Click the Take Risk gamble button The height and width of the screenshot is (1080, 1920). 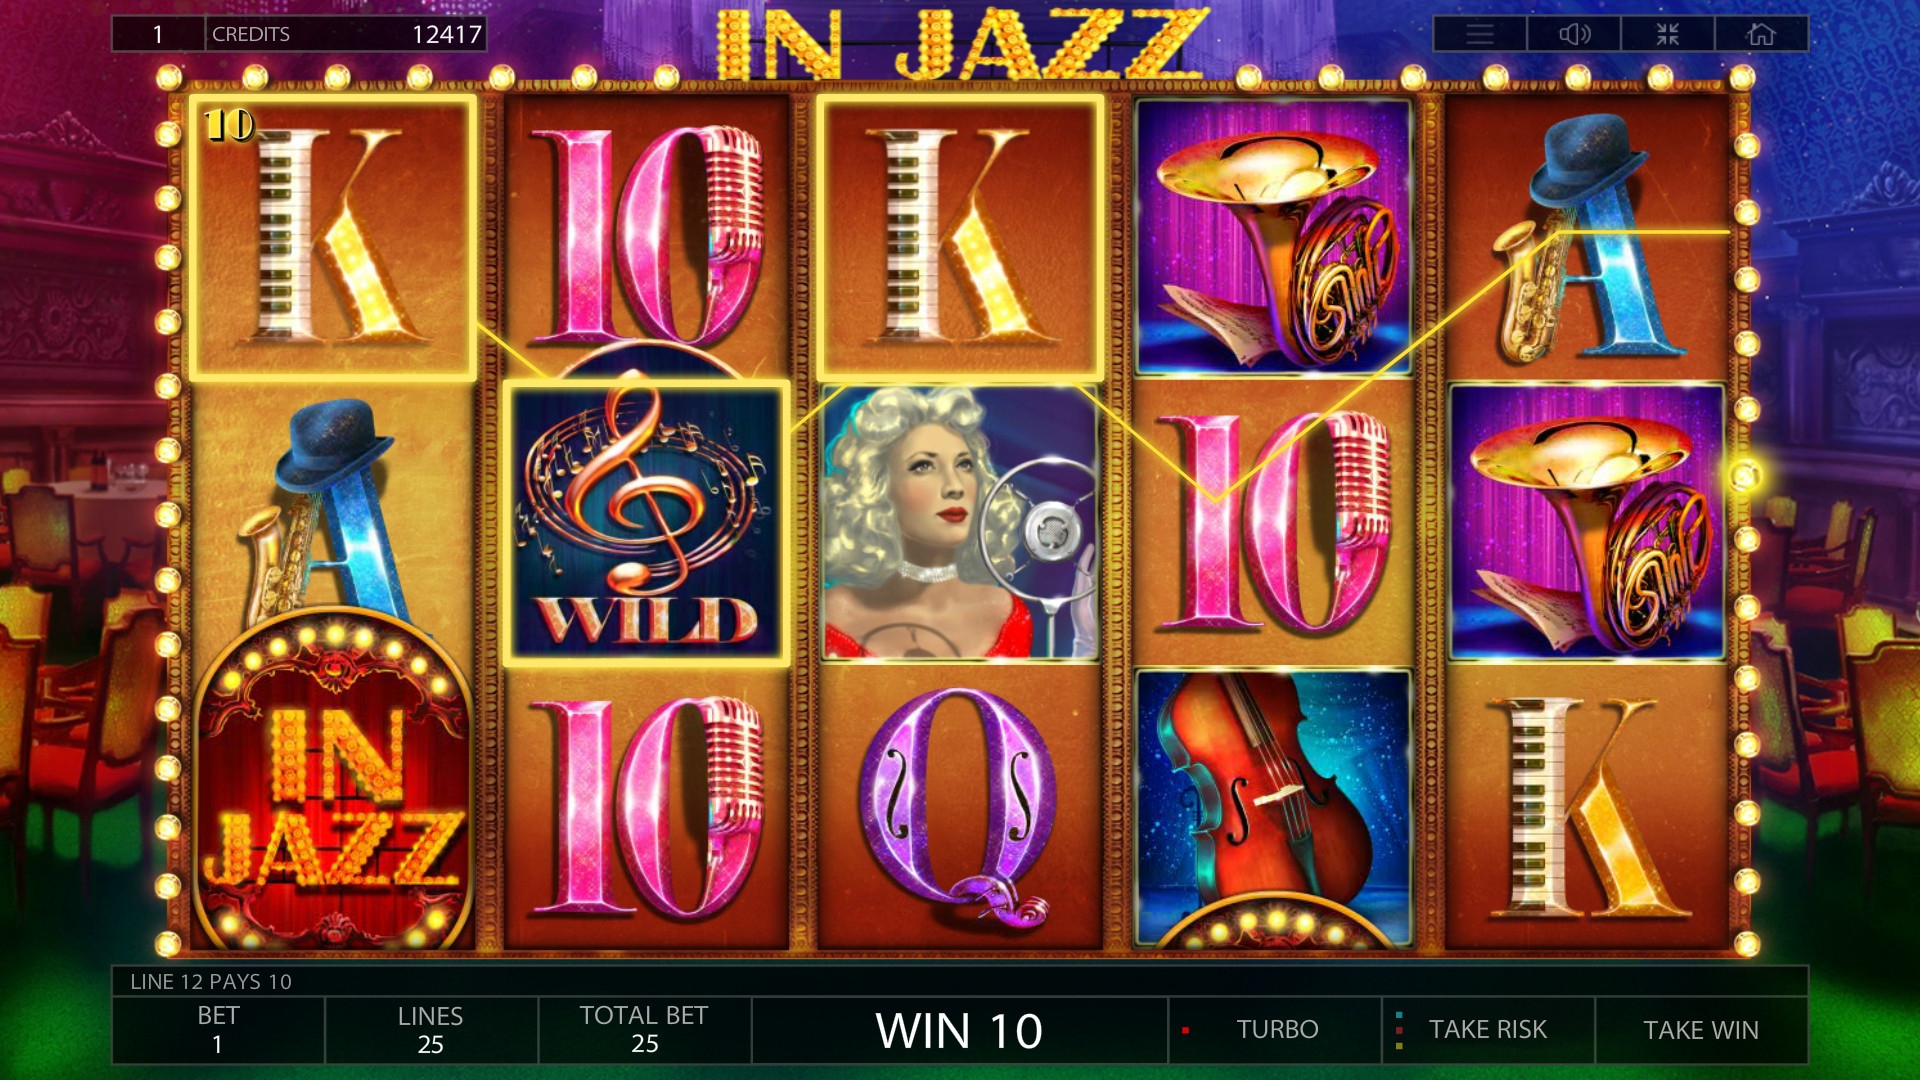click(x=1488, y=1029)
